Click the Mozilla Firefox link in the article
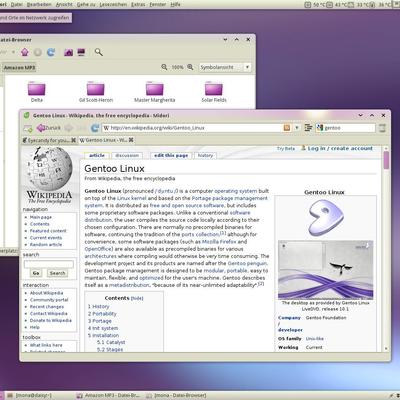 [x=219, y=242]
